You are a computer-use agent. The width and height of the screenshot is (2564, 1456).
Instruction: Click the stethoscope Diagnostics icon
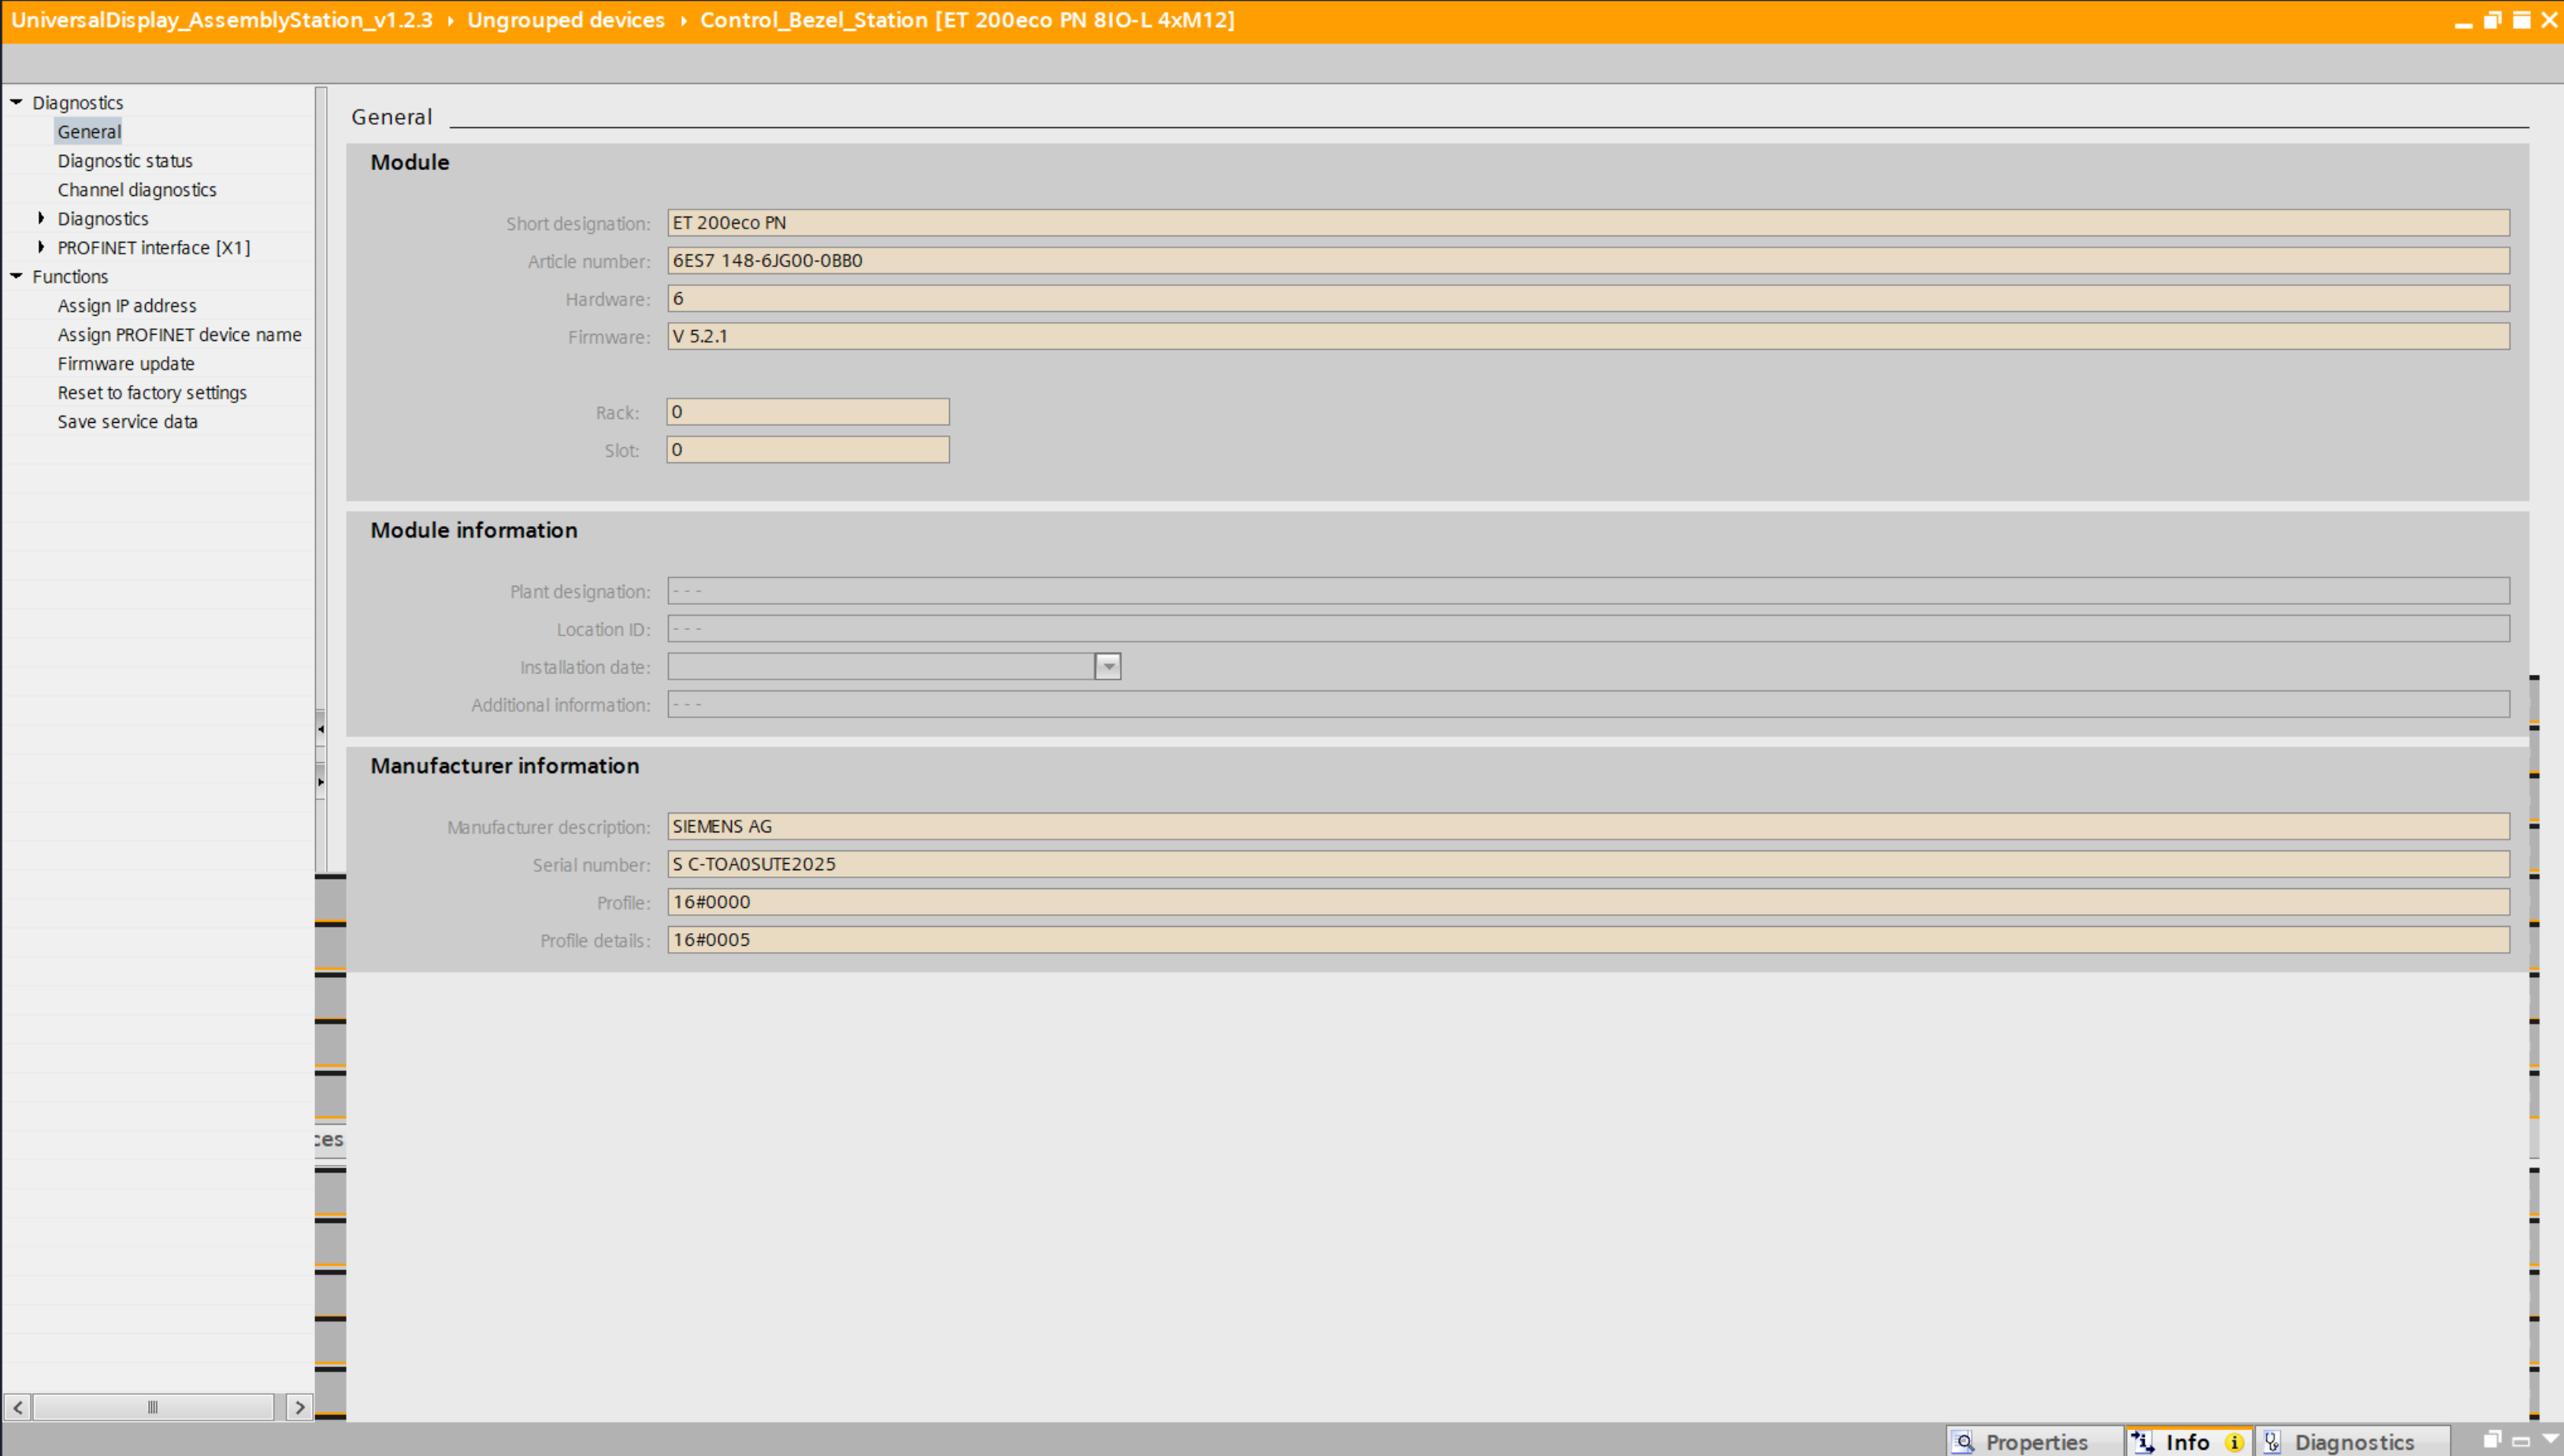point(2272,1441)
